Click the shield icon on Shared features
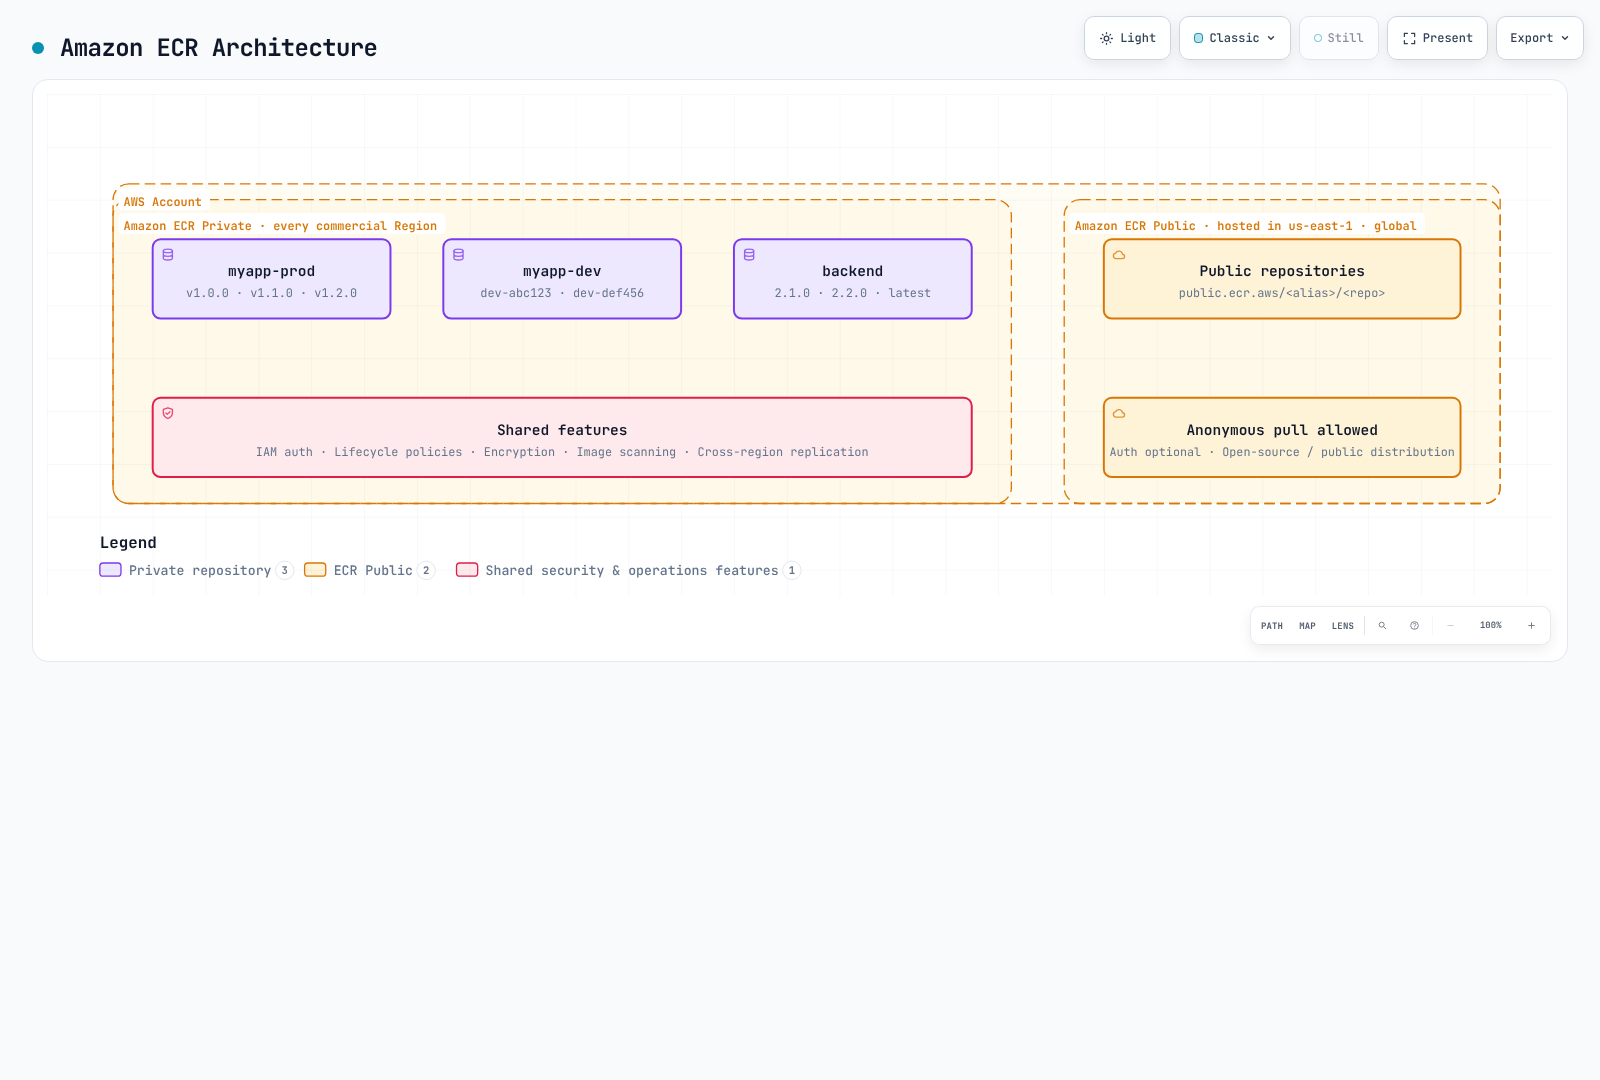Viewport: 1600px width, 1080px height. (168, 413)
